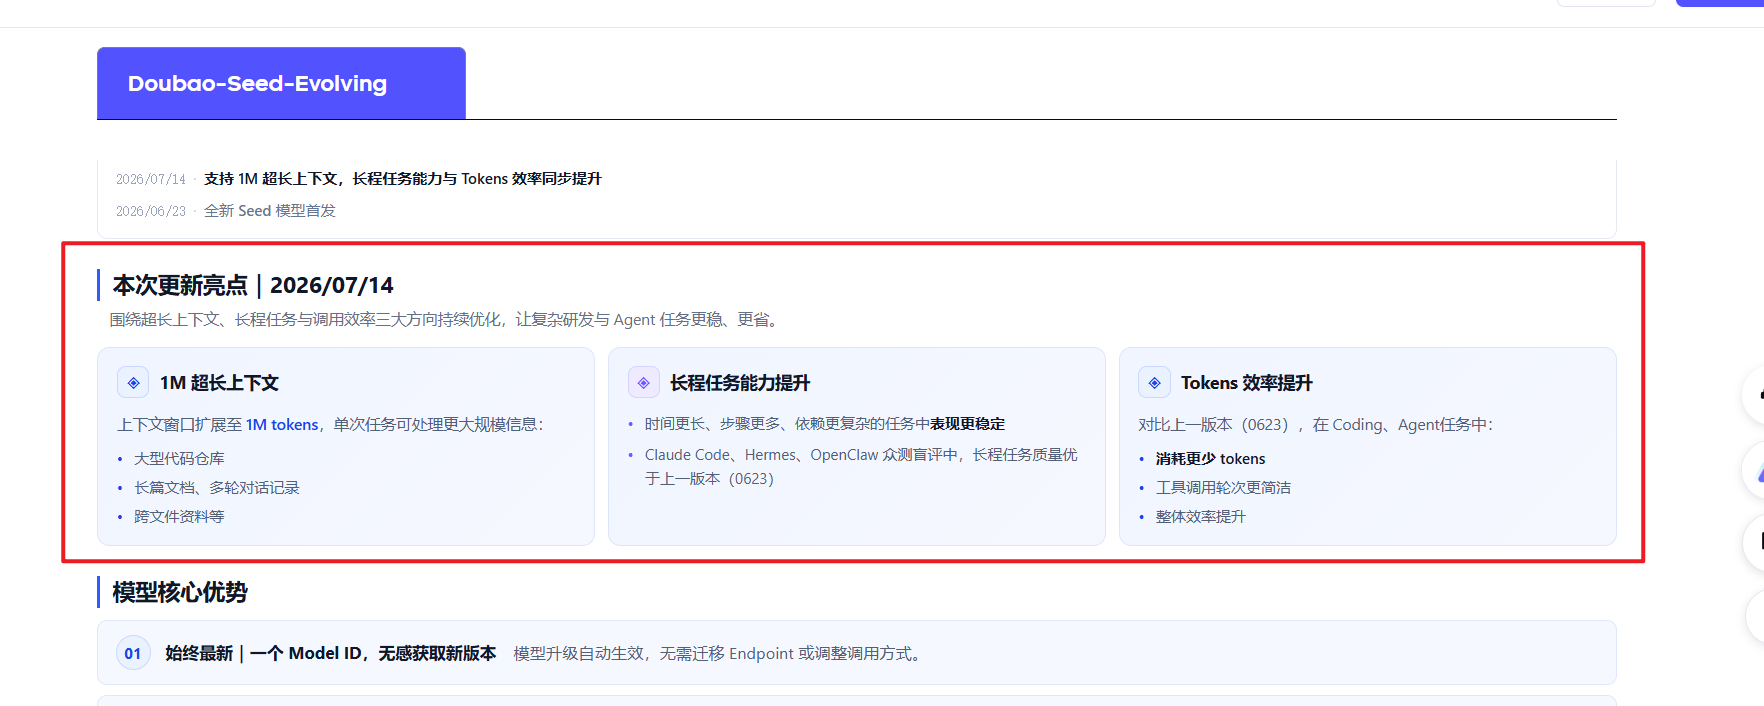Image resolution: width=1764 pixels, height=706 pixels.
Task: Click the 长篇文档、多轮对话记录 bullet
Action: pyautogui.click(x=217, y=488)
